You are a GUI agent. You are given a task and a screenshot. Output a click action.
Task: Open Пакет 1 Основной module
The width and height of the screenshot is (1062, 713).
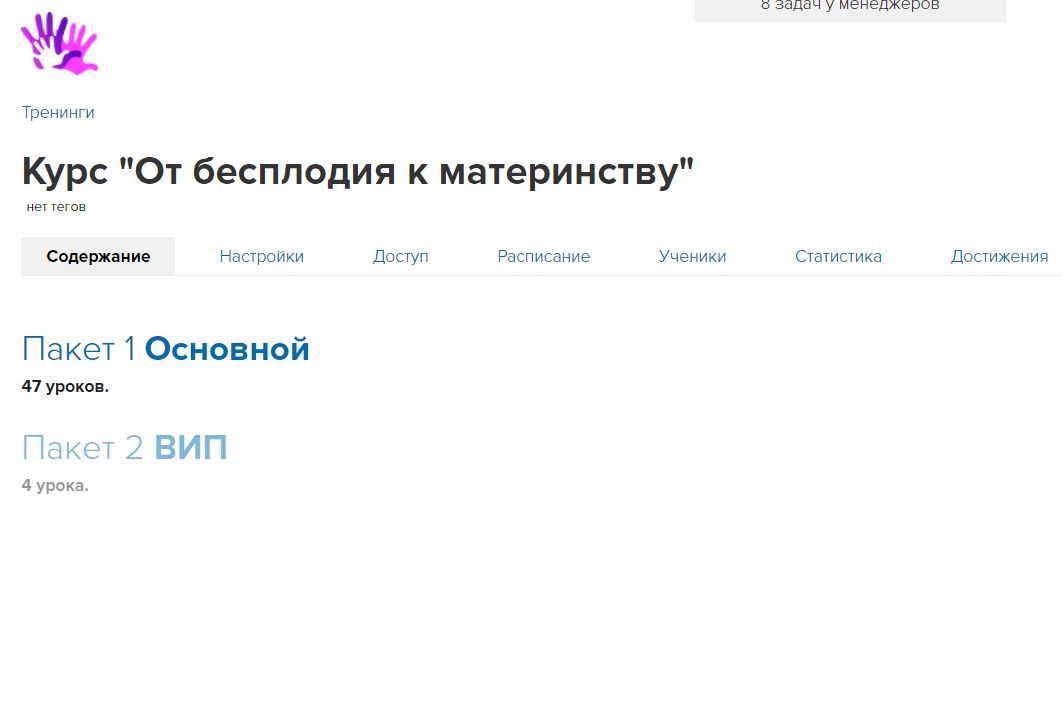click(x=166, y=349)
